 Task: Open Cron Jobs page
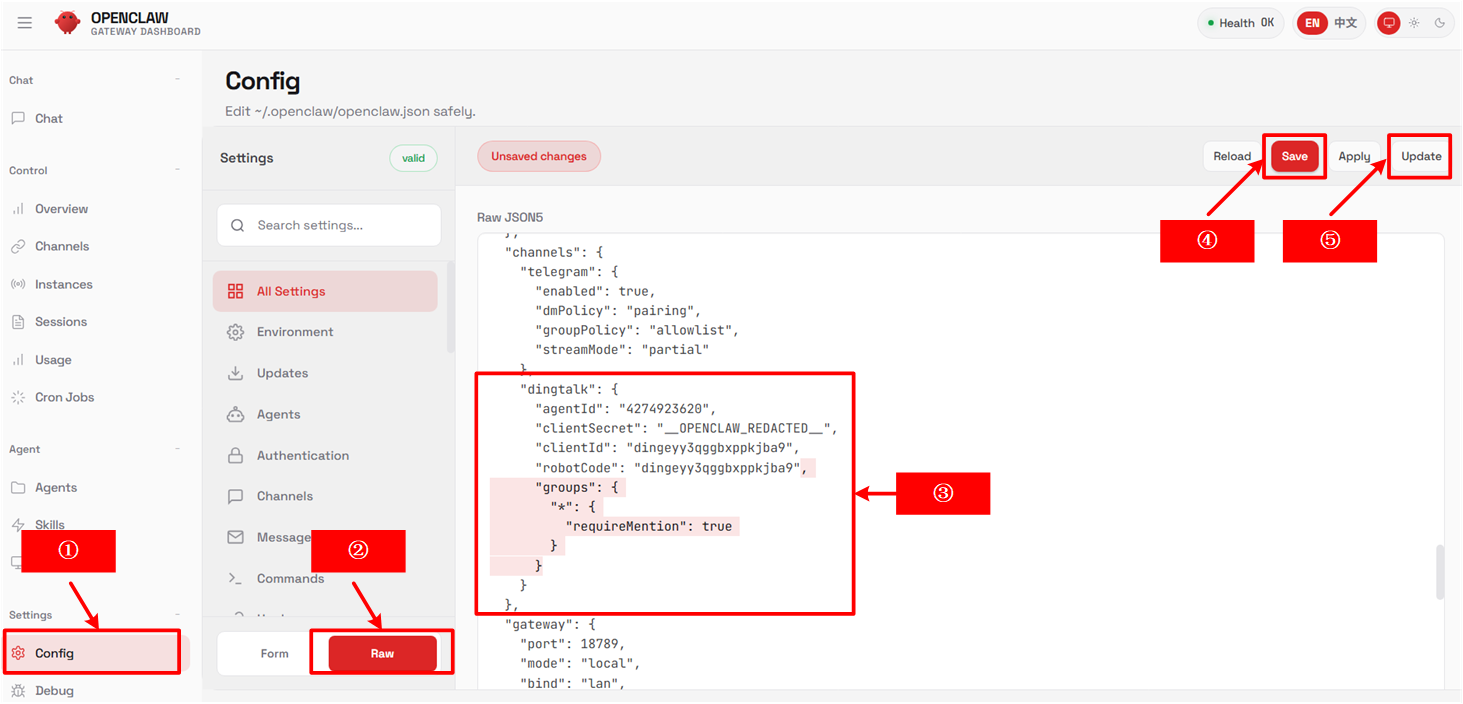click(64, 397)
